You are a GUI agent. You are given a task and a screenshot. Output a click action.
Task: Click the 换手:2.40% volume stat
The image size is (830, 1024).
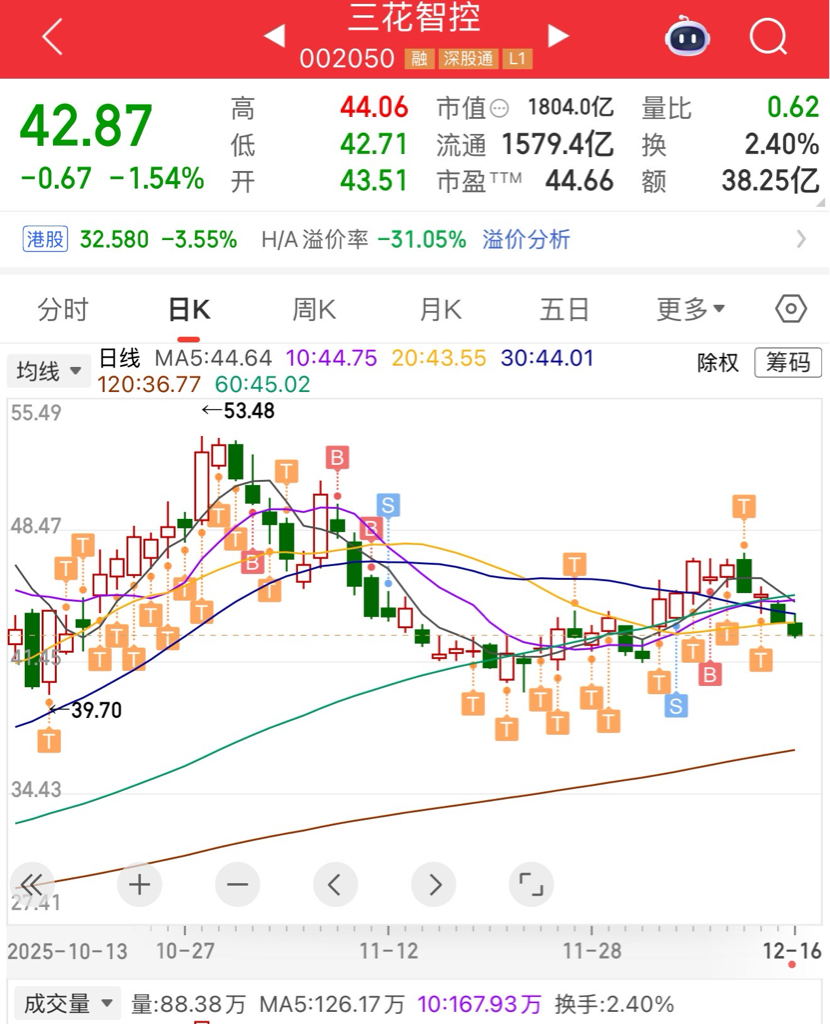615,1004
